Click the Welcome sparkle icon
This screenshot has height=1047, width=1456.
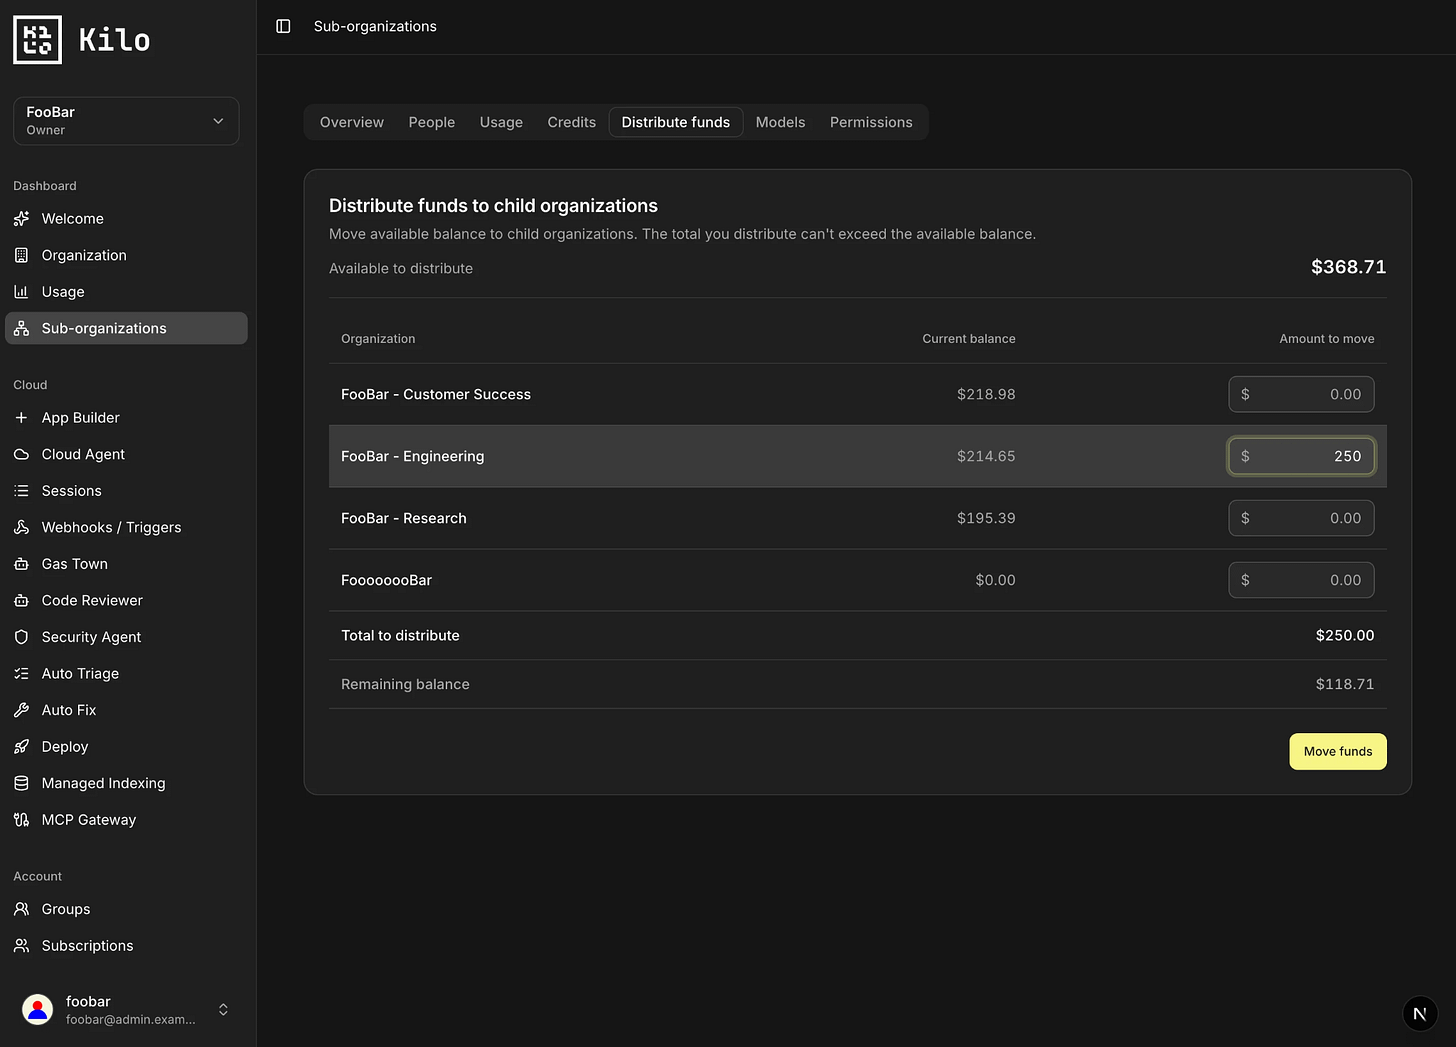click(21, 219)
